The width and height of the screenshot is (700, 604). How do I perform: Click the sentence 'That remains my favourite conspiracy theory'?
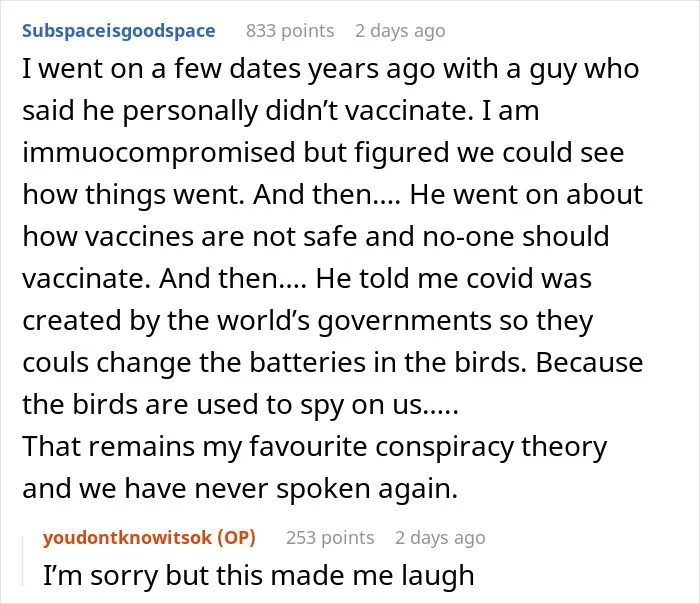coord(315,446)
